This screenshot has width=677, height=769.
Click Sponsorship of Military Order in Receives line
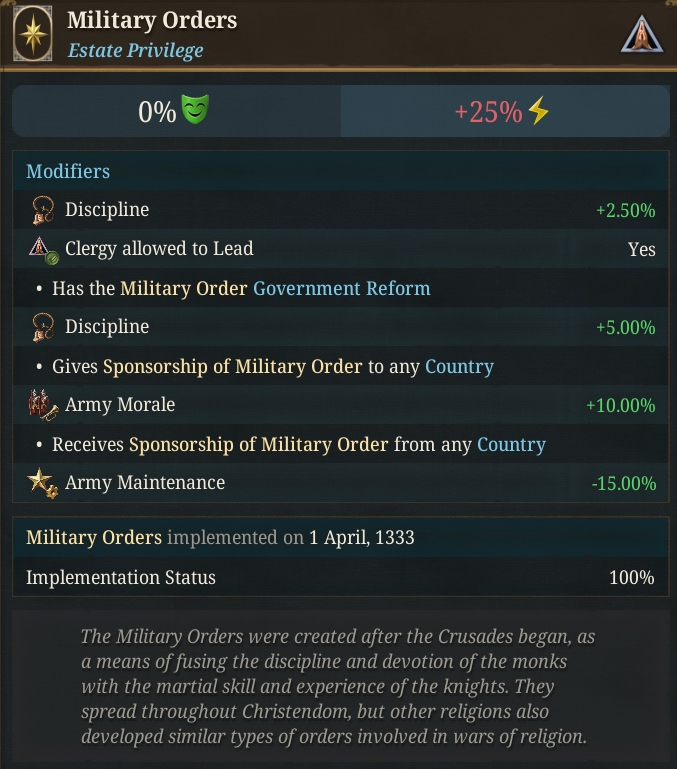[259, 444]
